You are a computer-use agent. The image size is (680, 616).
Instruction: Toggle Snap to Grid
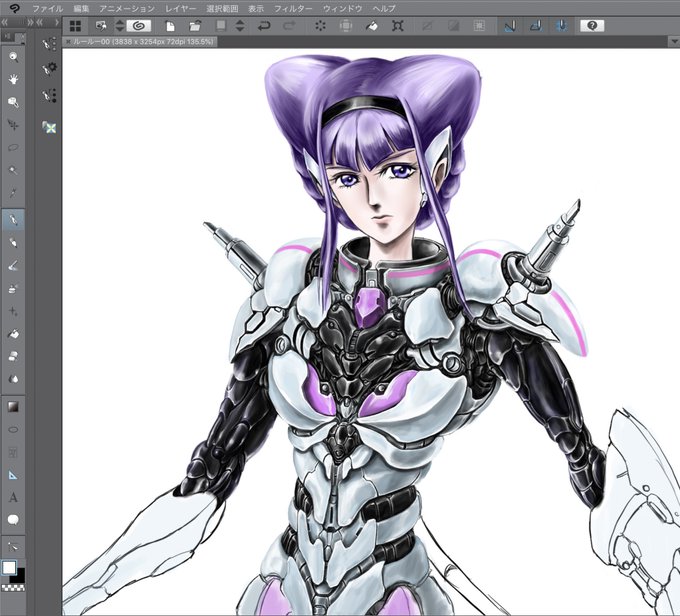(x=561, y=26)
